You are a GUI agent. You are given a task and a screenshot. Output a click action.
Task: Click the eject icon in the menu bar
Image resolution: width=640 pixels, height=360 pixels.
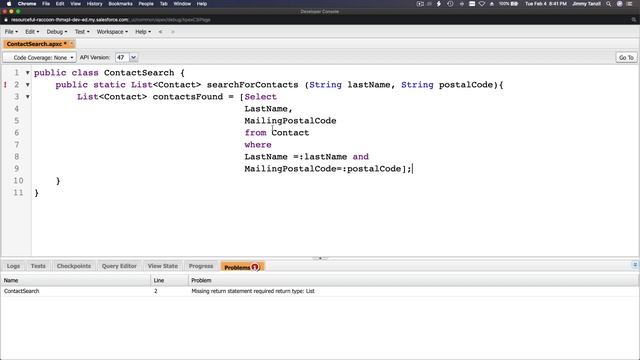[x=492, y=4]
